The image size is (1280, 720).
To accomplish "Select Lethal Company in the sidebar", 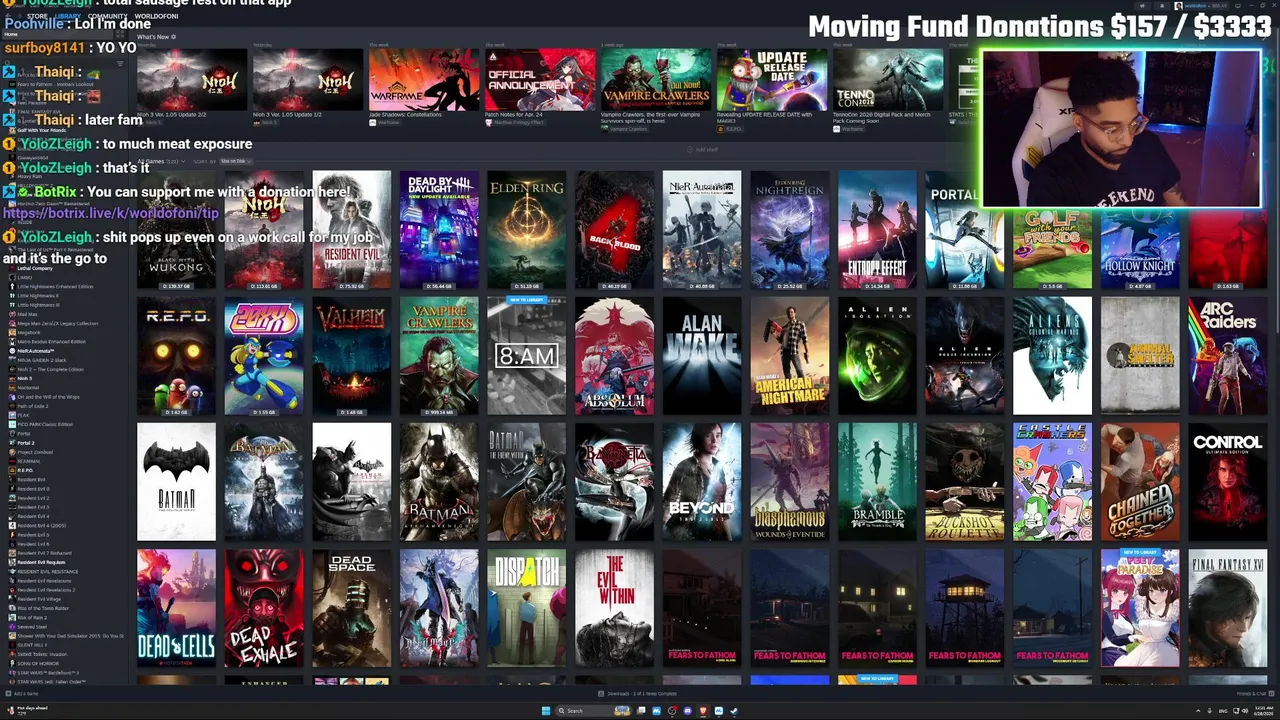I will (x=36, y=268).
